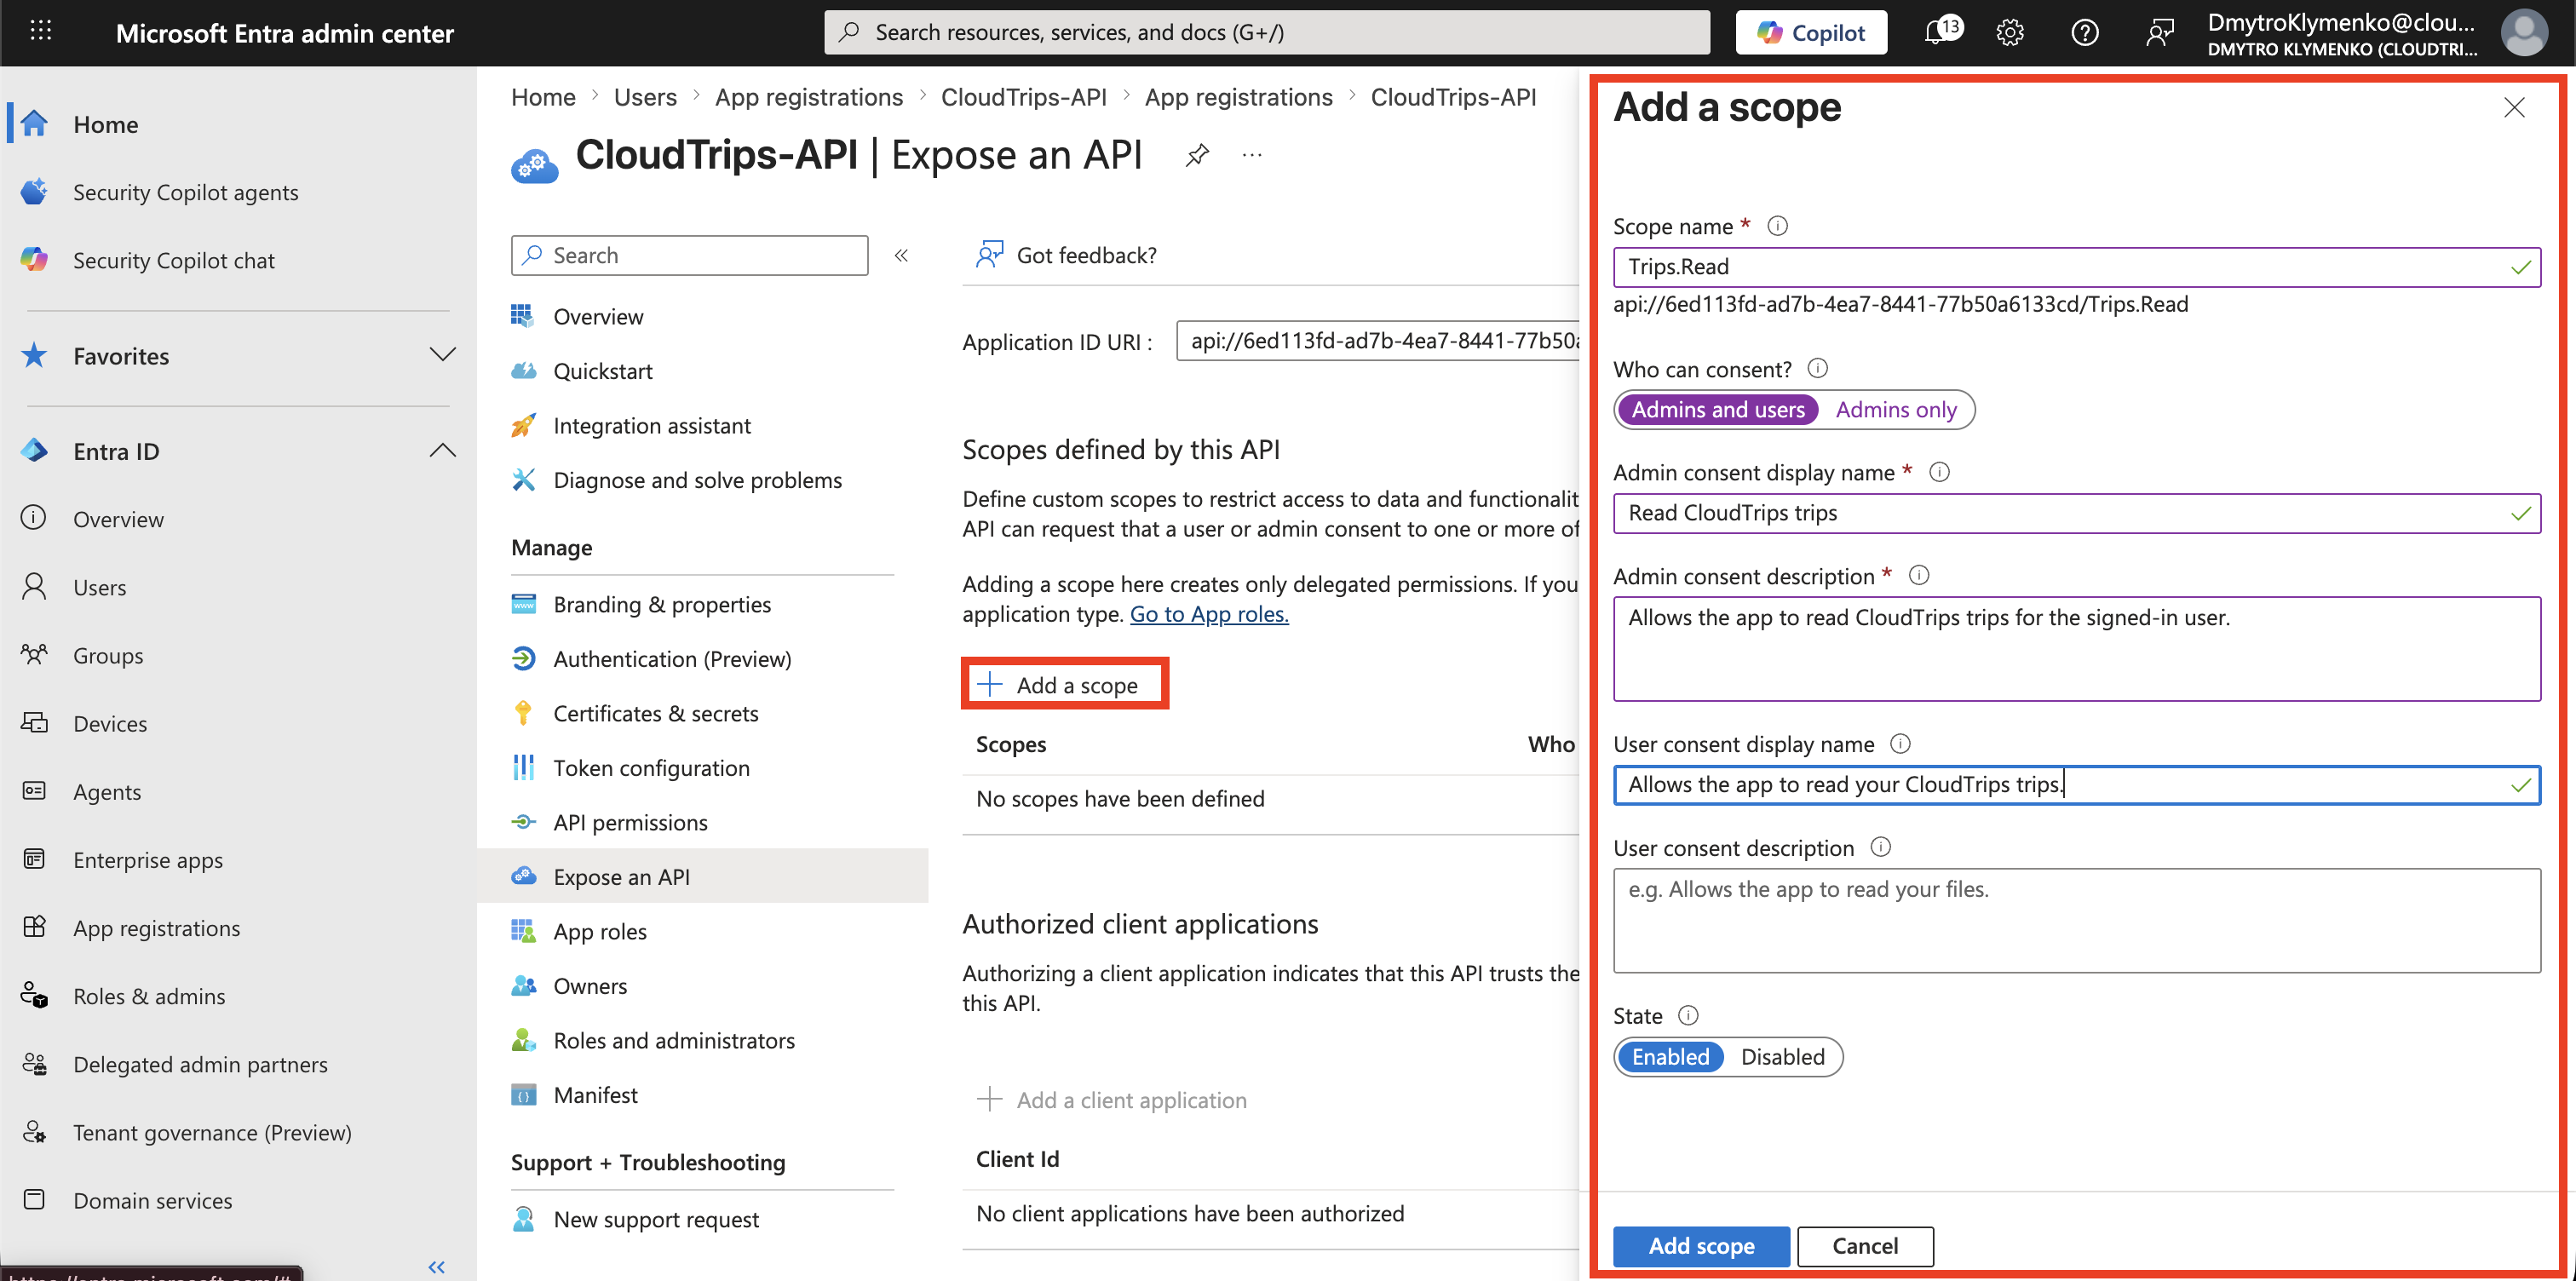2576x1281 pixels.
Task: Select Admins only consent option
Action: coord(1896,409)
